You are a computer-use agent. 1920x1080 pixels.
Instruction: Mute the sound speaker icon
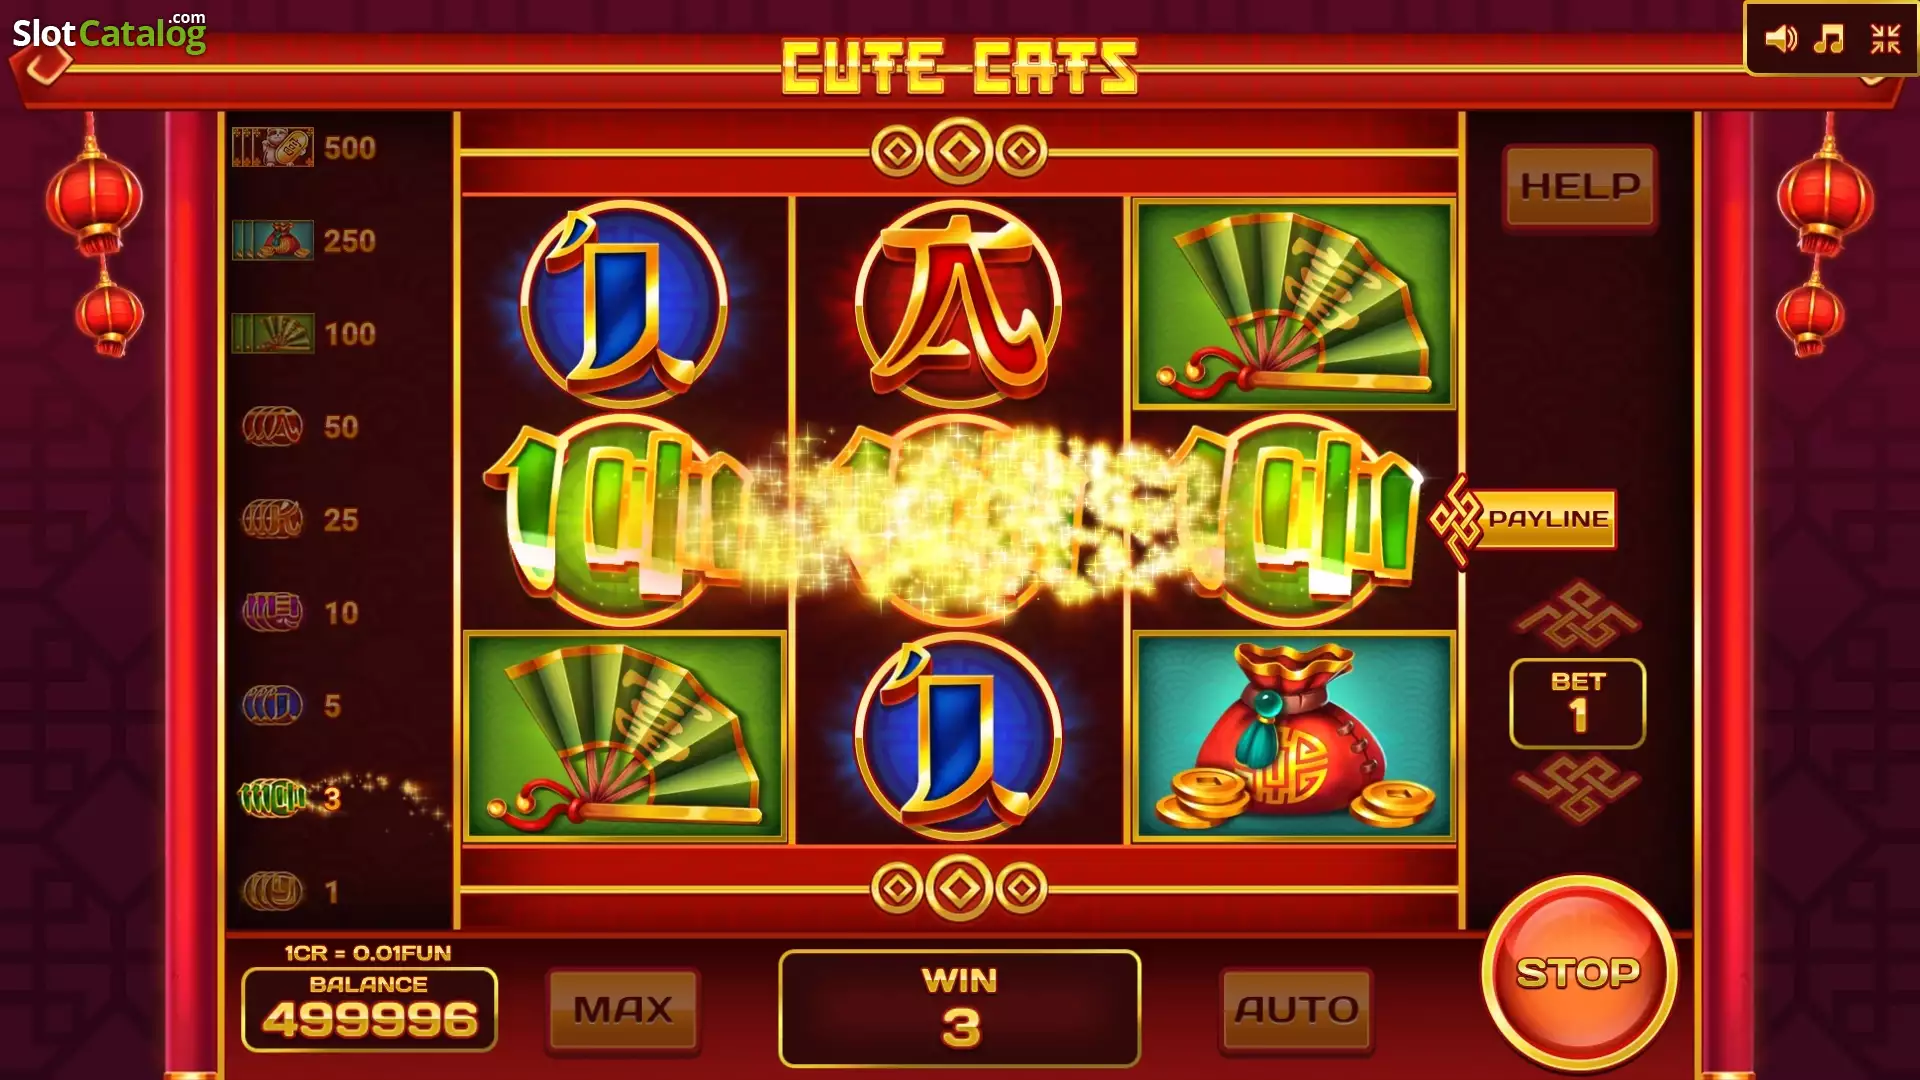(x=1780, y=40)
